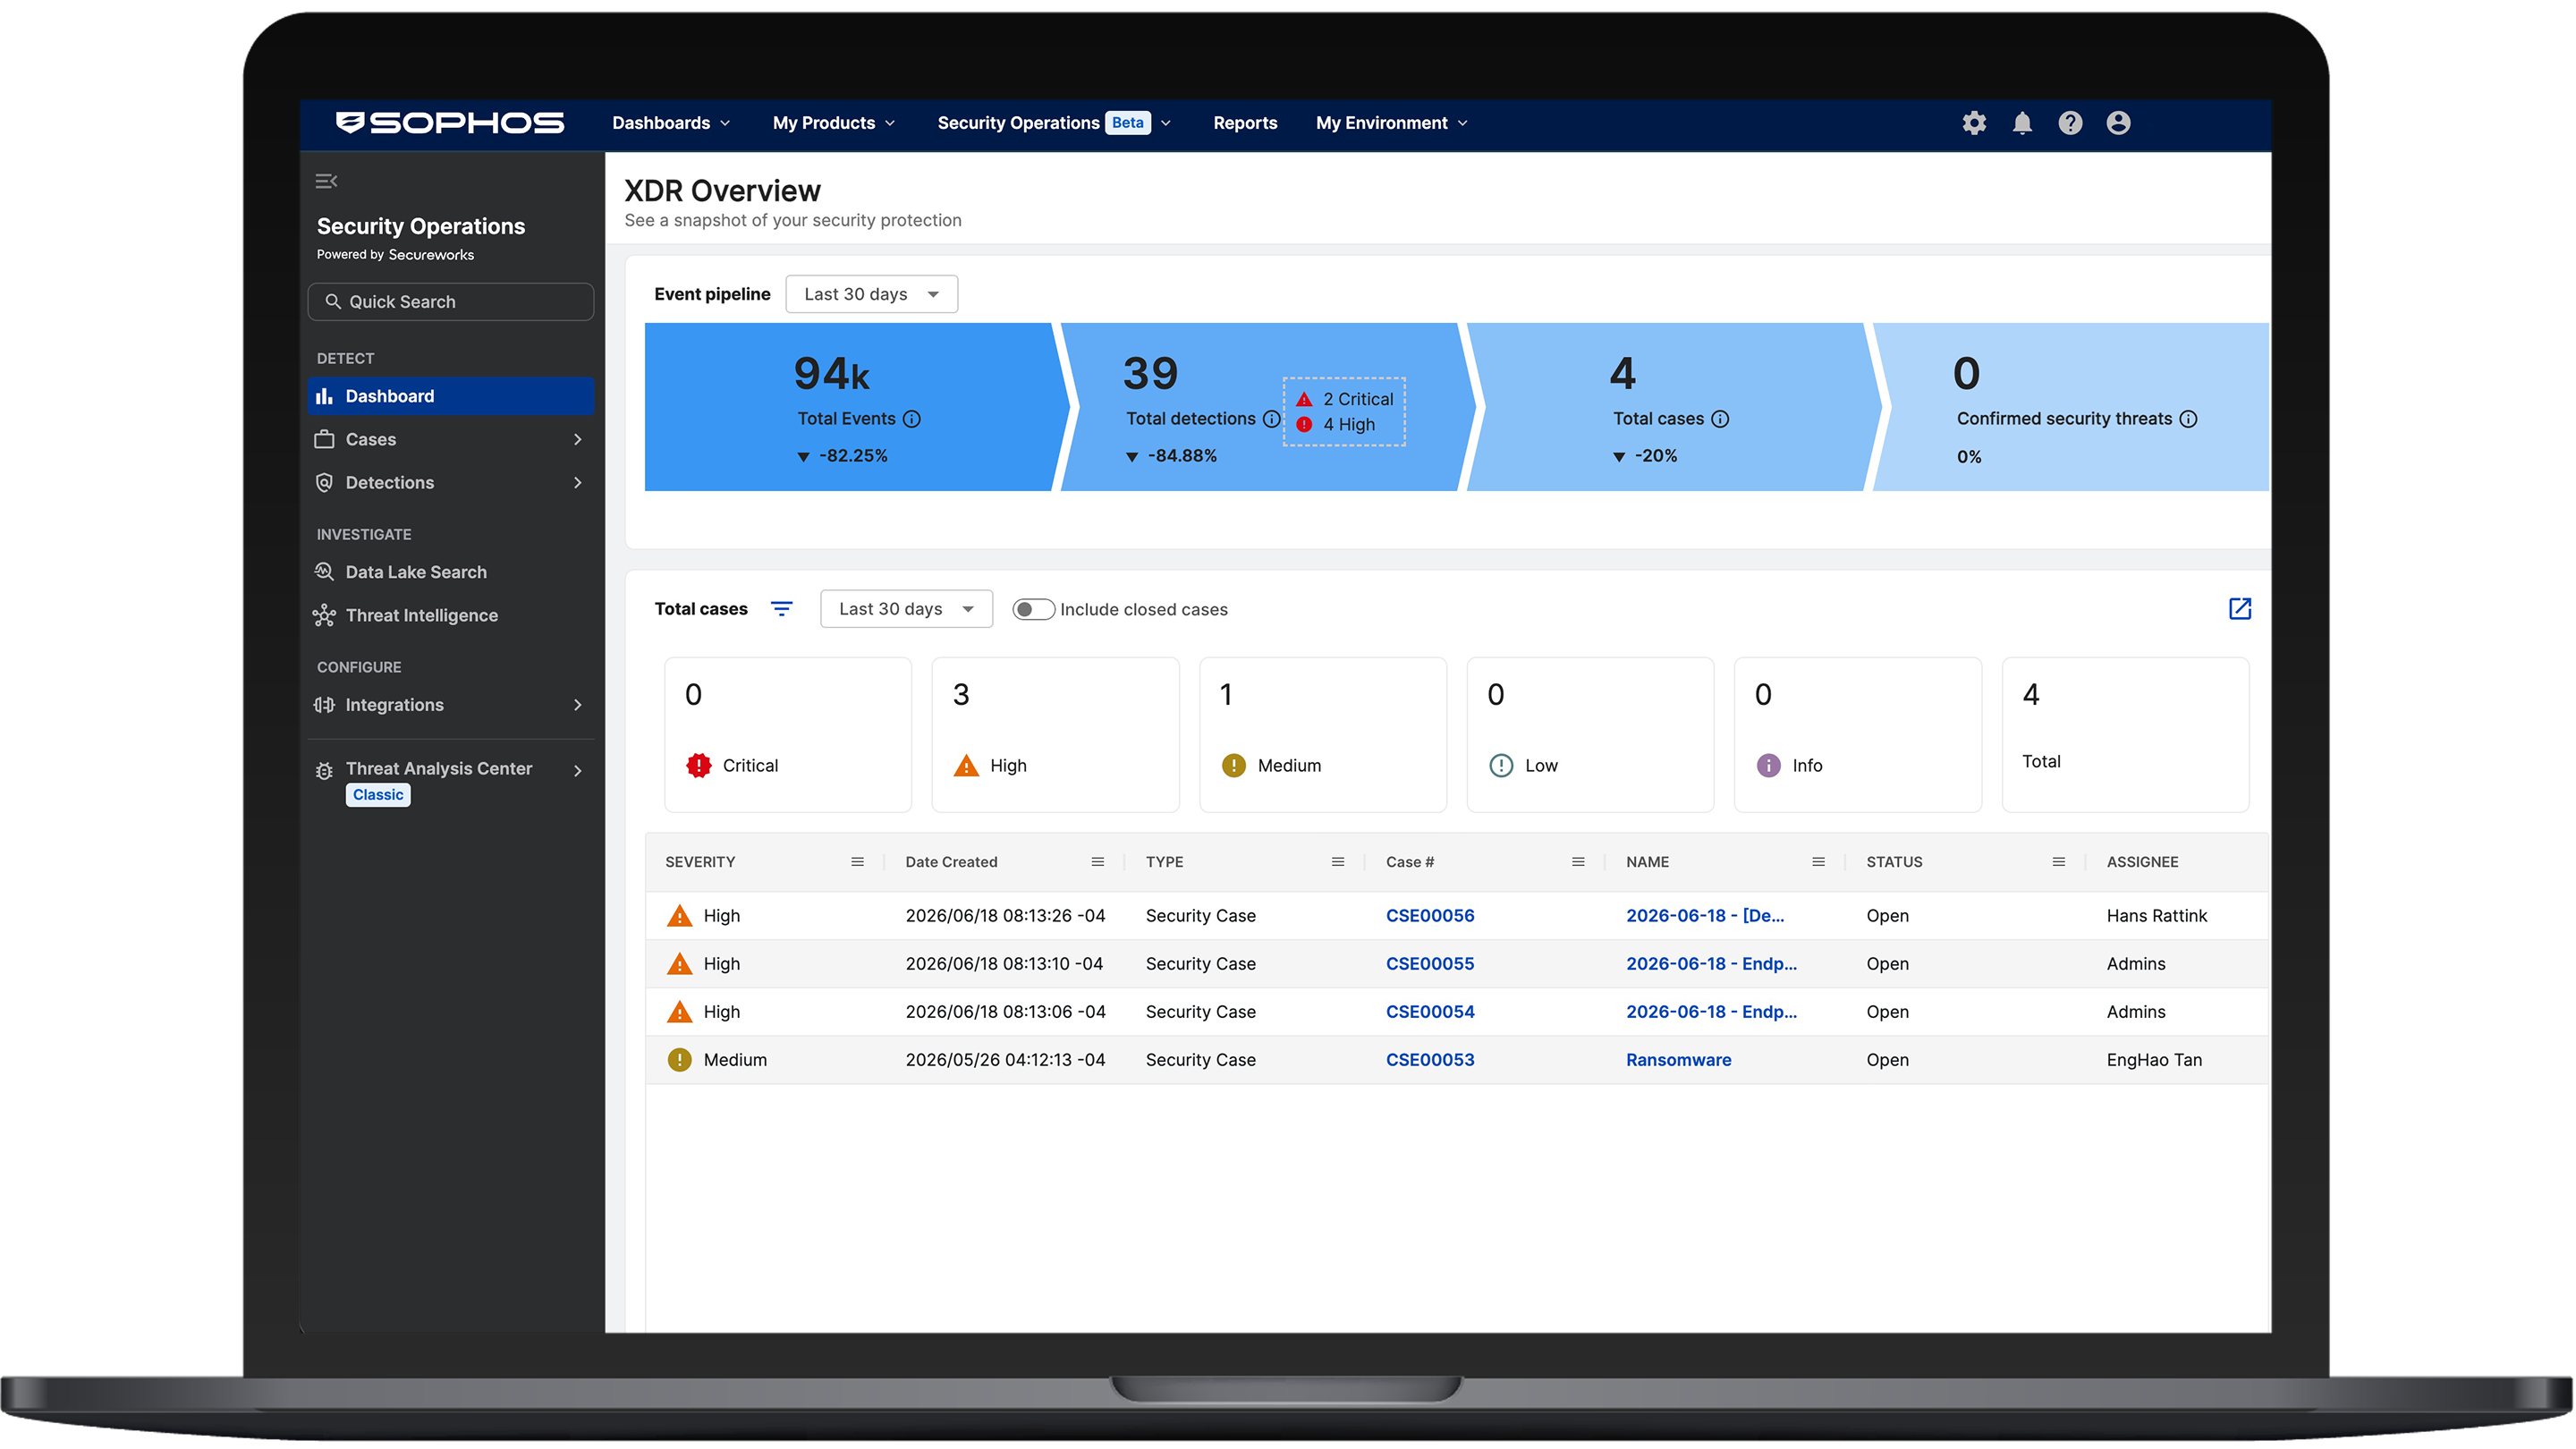Open Total cases Last 30 days dropdown
This screenshot has width=2576, height=1449.
coord(906,609)
